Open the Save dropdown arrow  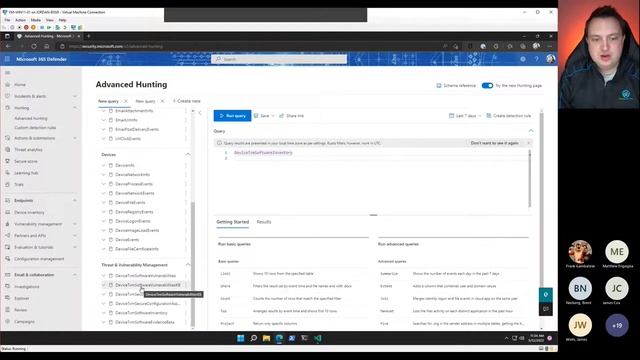tap(273, 116)
